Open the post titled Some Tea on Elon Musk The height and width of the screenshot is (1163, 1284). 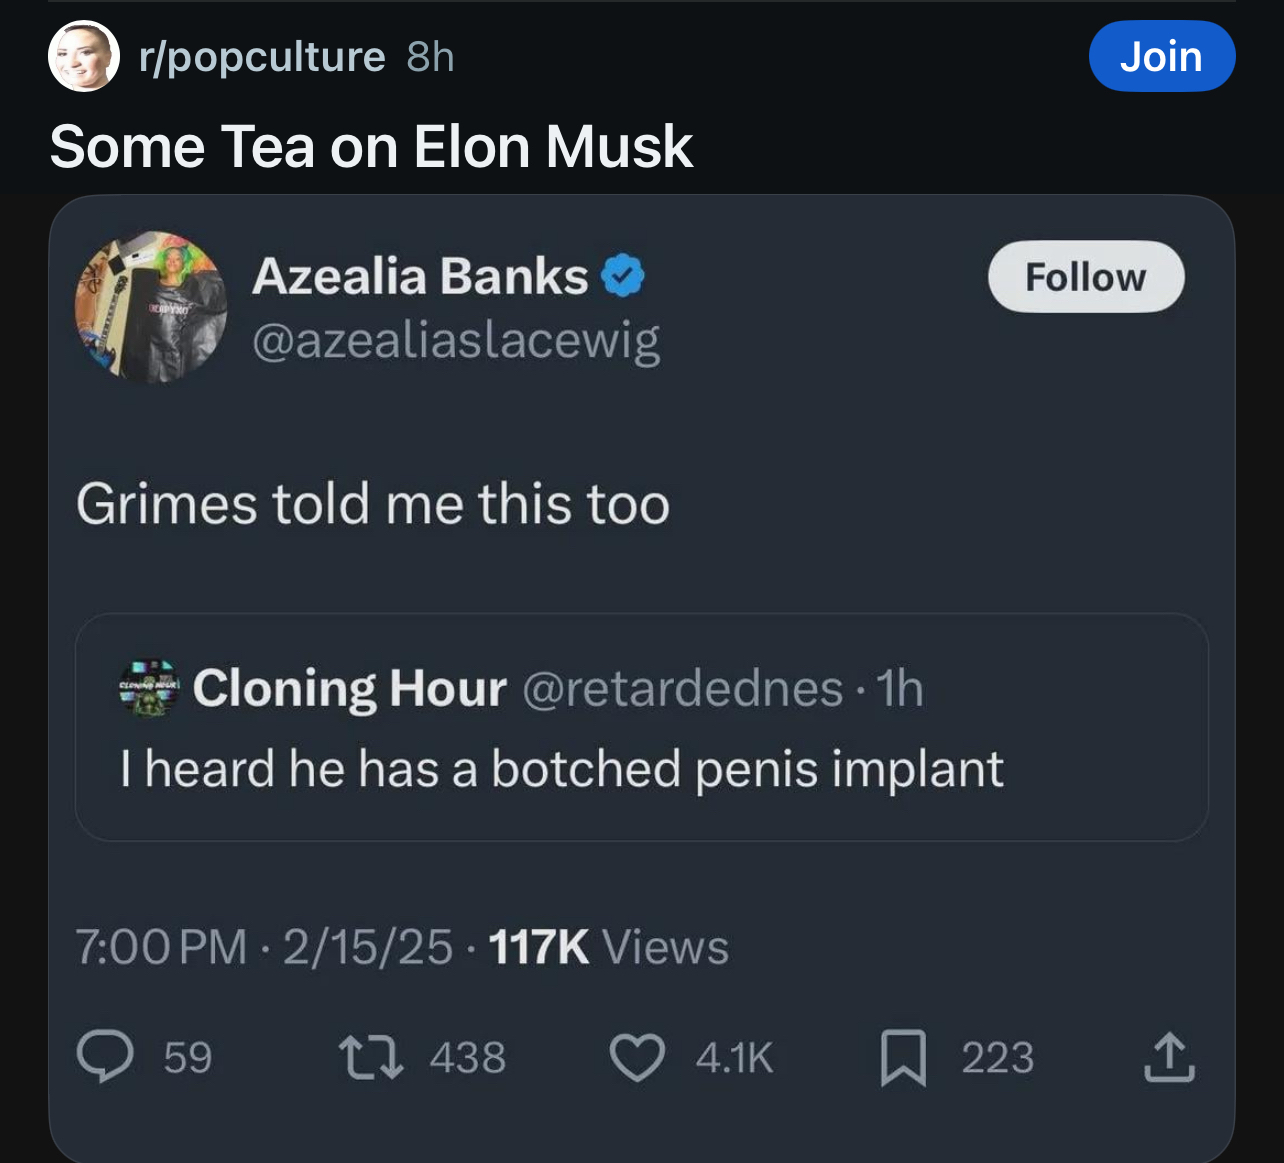[371, 147]
